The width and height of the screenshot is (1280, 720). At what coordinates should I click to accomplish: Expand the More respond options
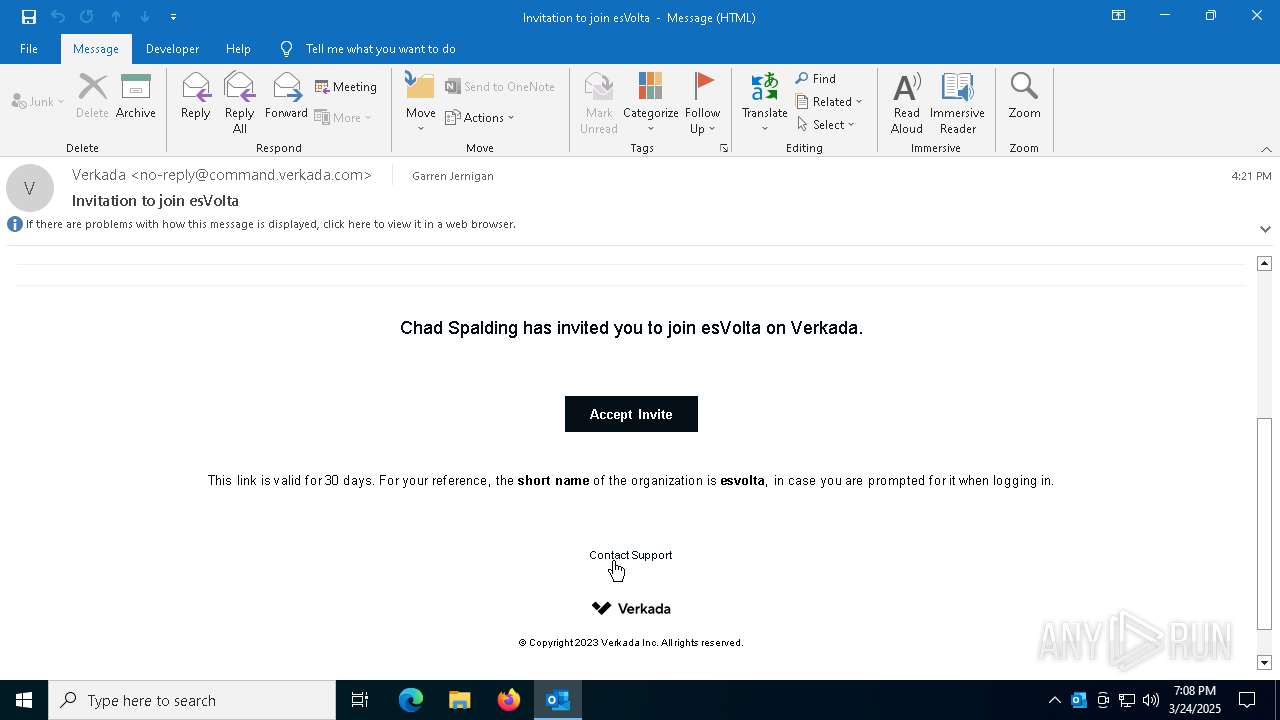click(343, 117)
